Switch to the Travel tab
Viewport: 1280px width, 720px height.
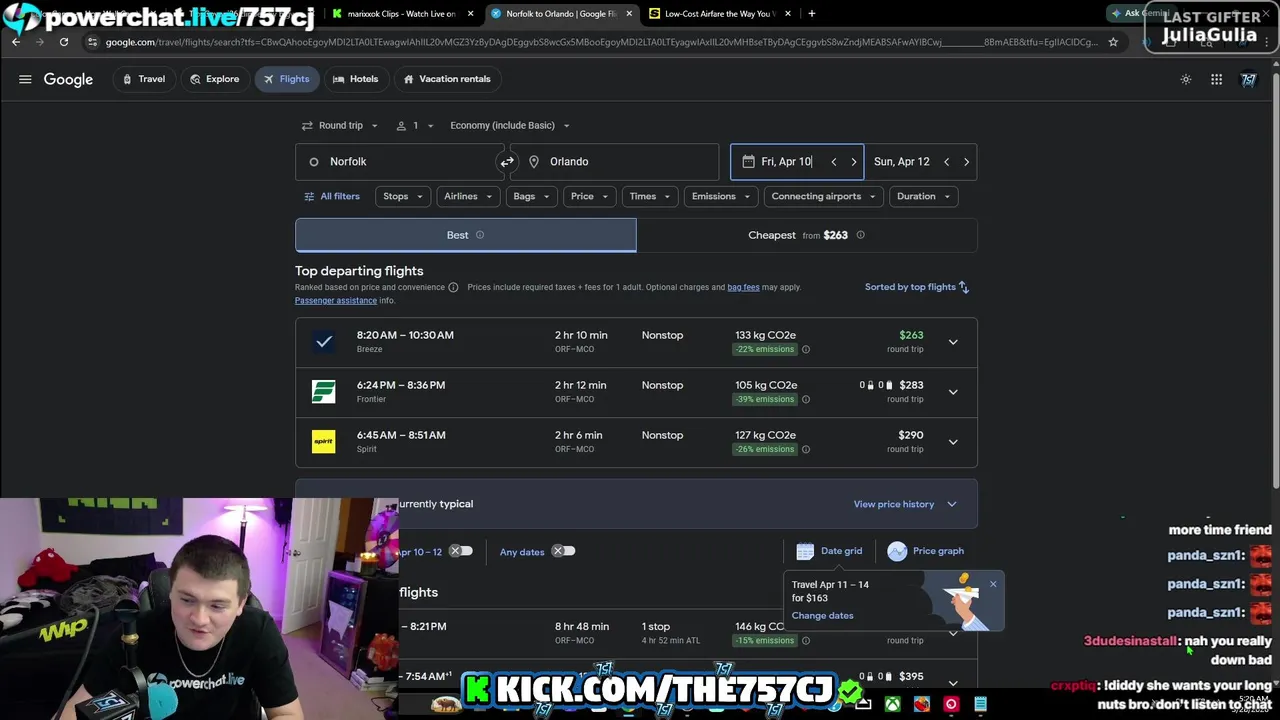point(144,79)
